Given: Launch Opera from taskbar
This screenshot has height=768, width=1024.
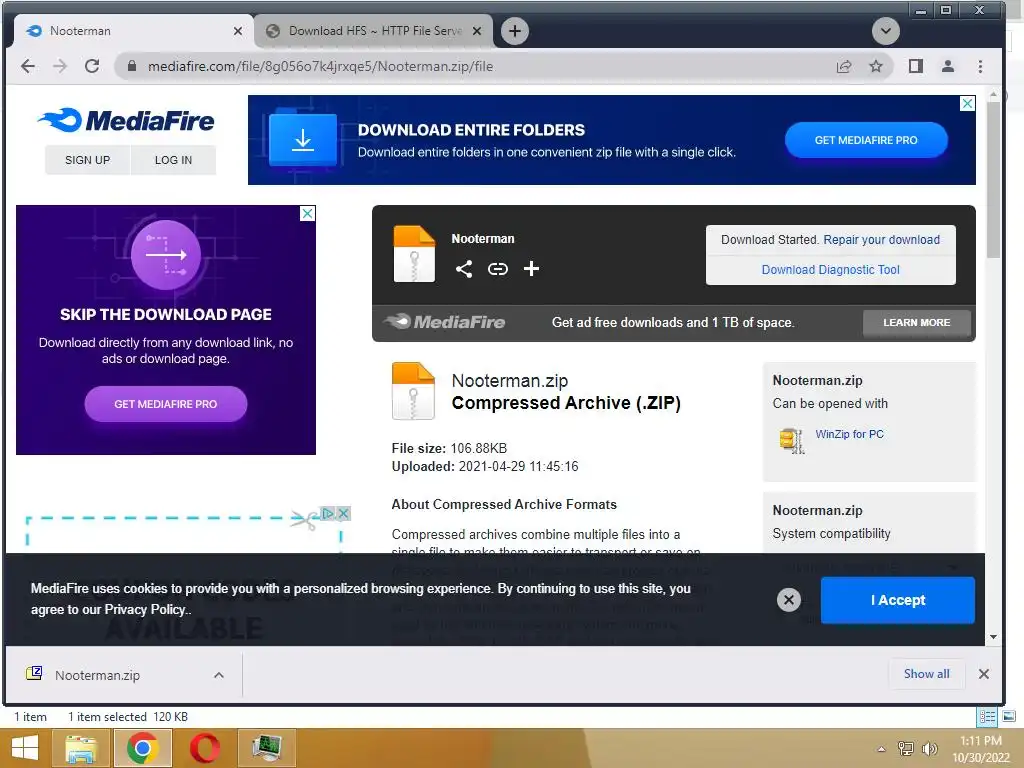Looking at the screenshot, I should point(204,748).
